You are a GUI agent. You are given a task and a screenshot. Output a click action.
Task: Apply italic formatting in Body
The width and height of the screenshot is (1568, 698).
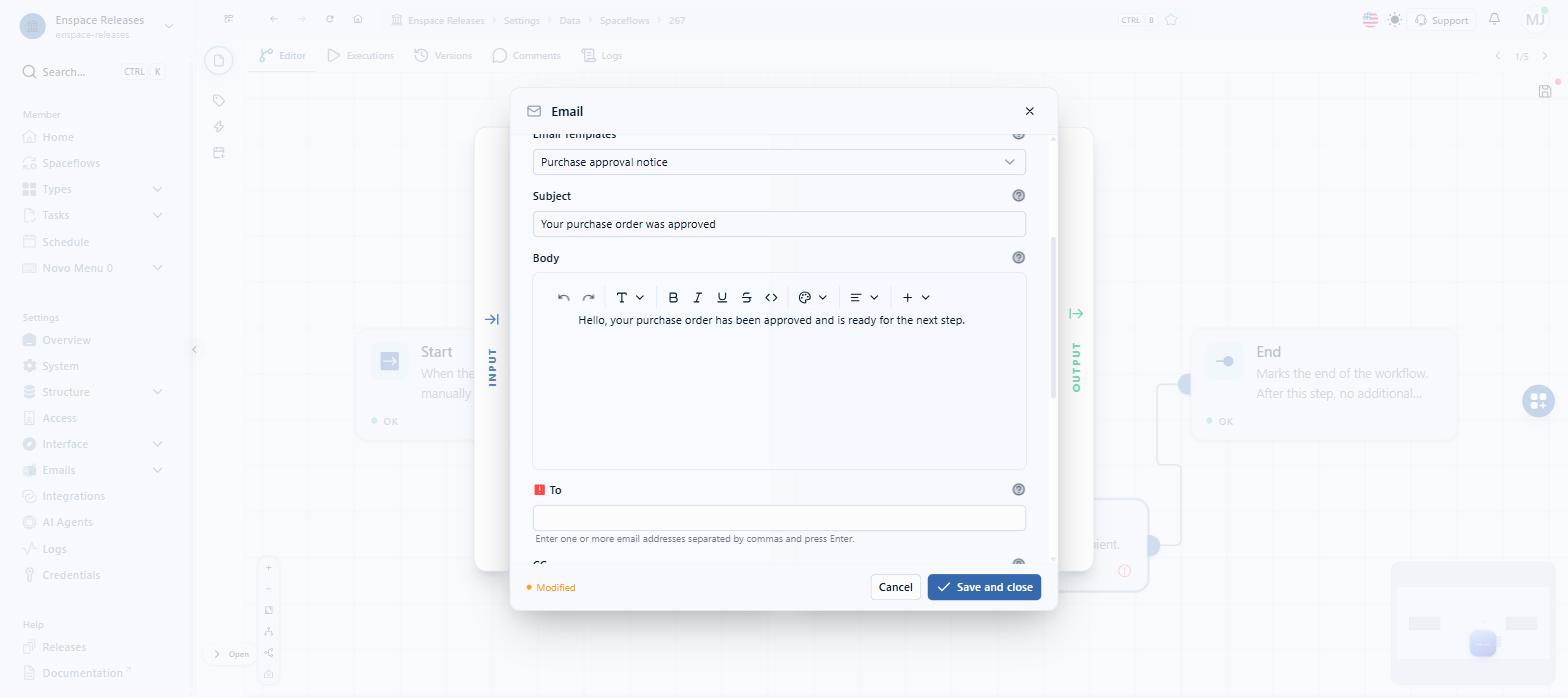click(697, 297)
